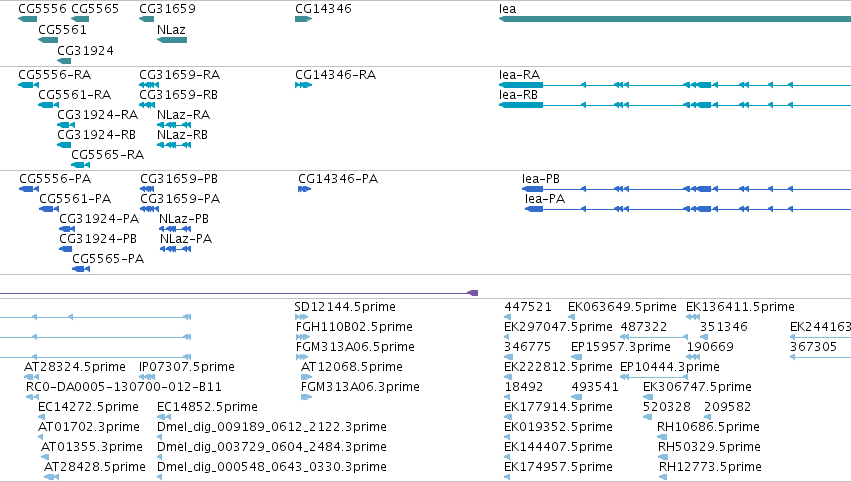Click the CG5565 gene label

(x=95, y=9)
